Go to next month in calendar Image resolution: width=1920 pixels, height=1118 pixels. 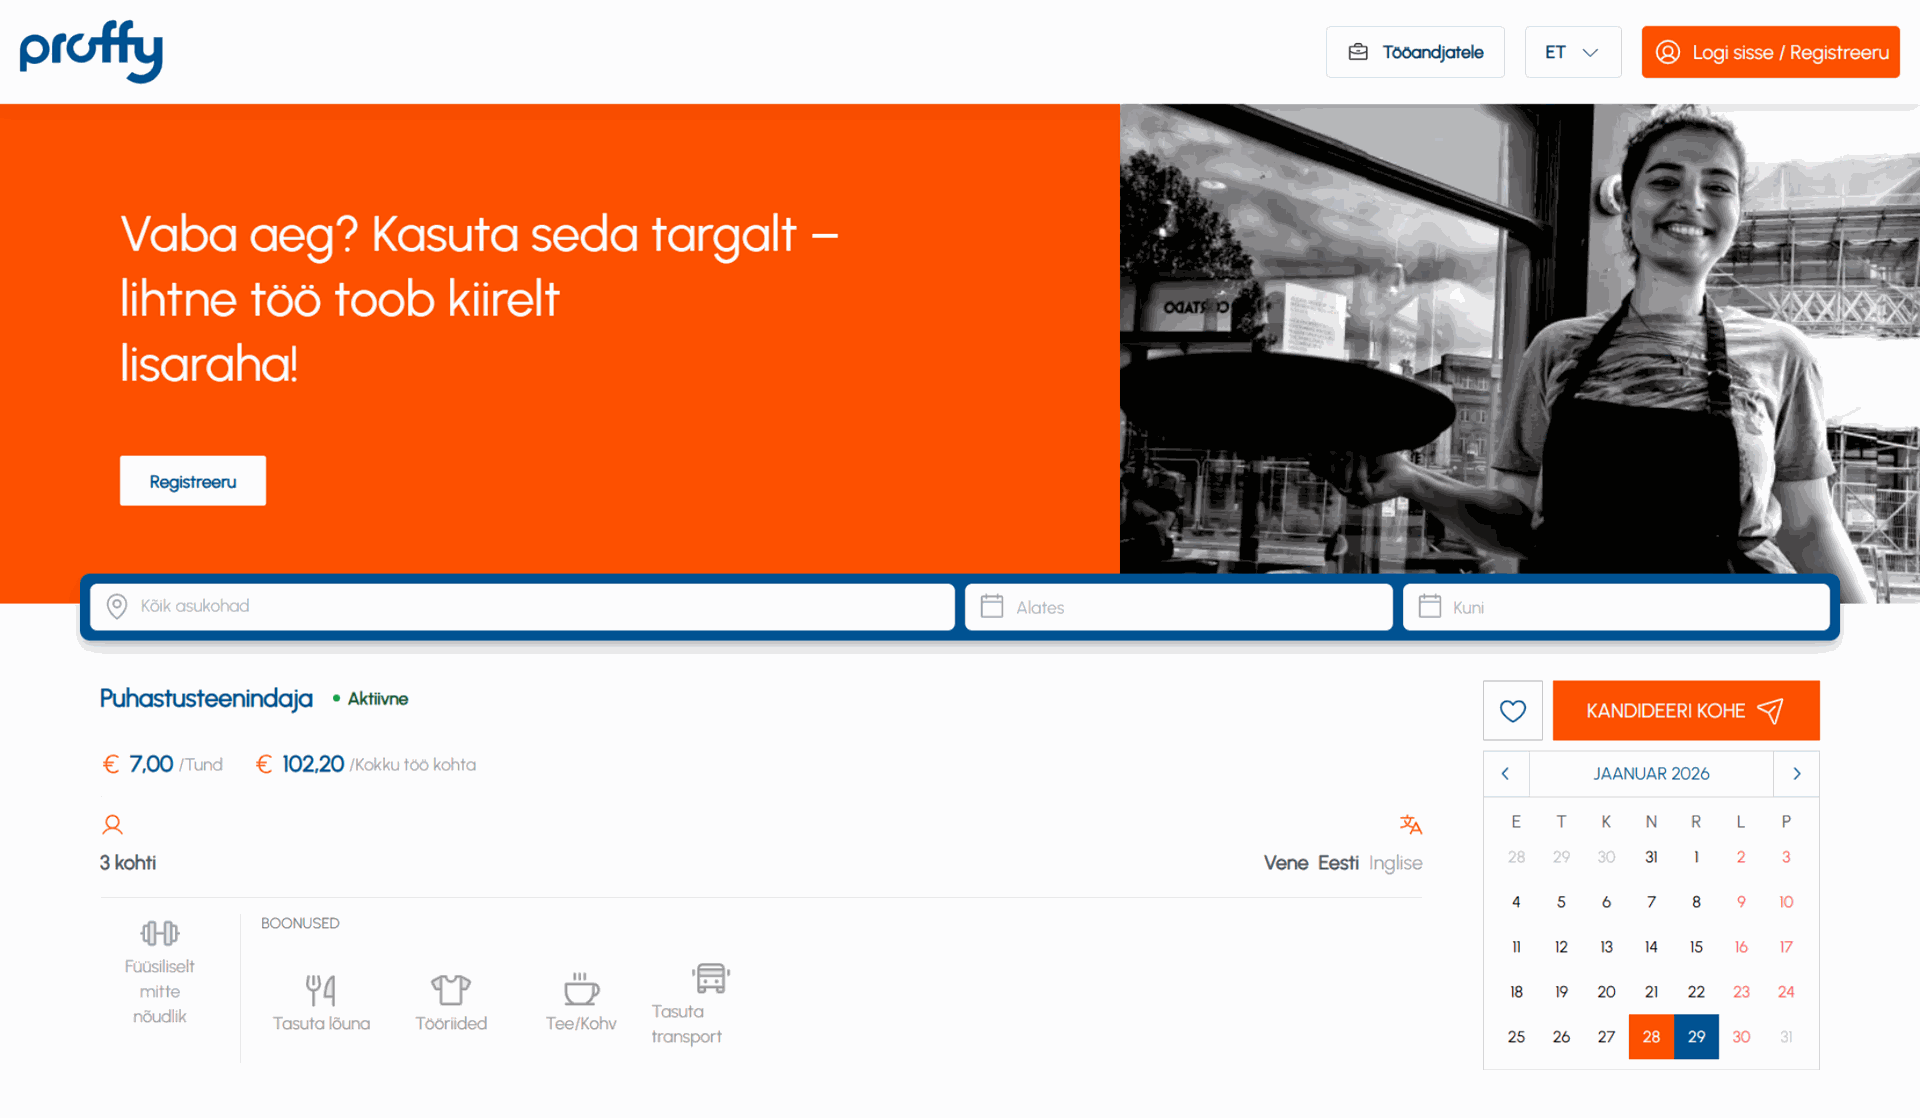1796,774
